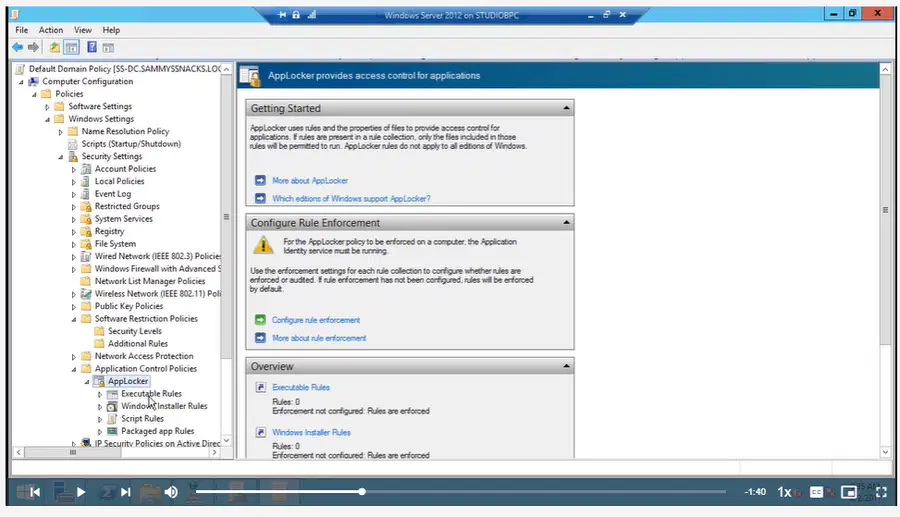Open Which editions of Windows support AppLocker link

coord(351,199)
